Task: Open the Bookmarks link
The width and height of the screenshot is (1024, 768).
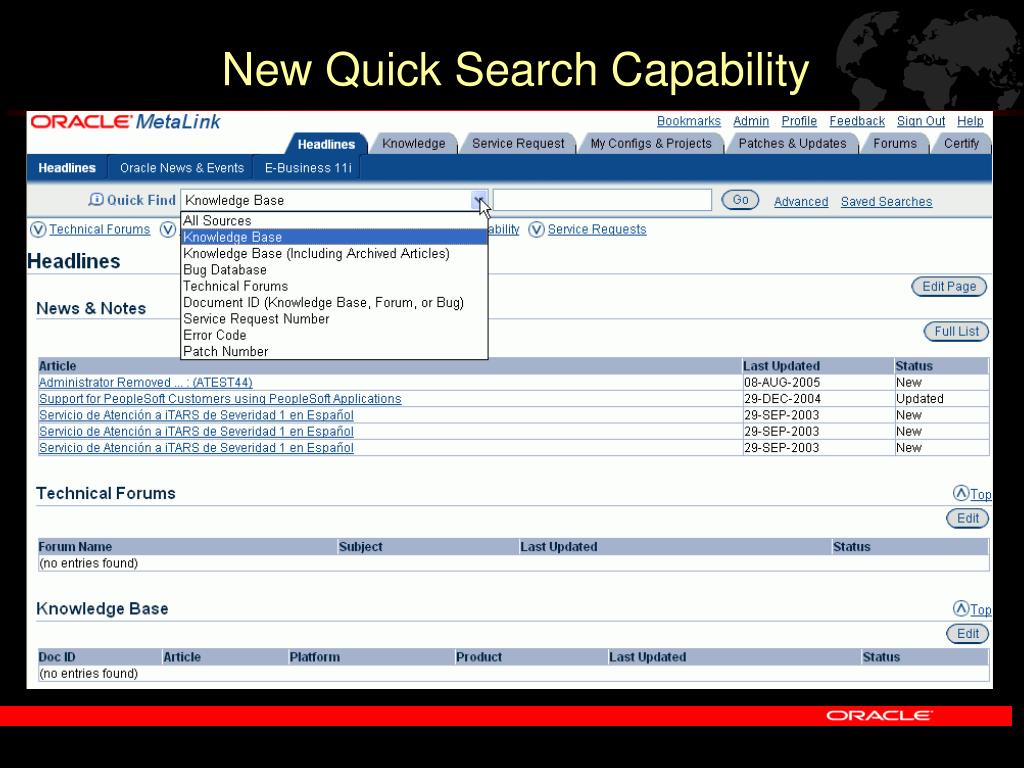Action: (688, 121)
